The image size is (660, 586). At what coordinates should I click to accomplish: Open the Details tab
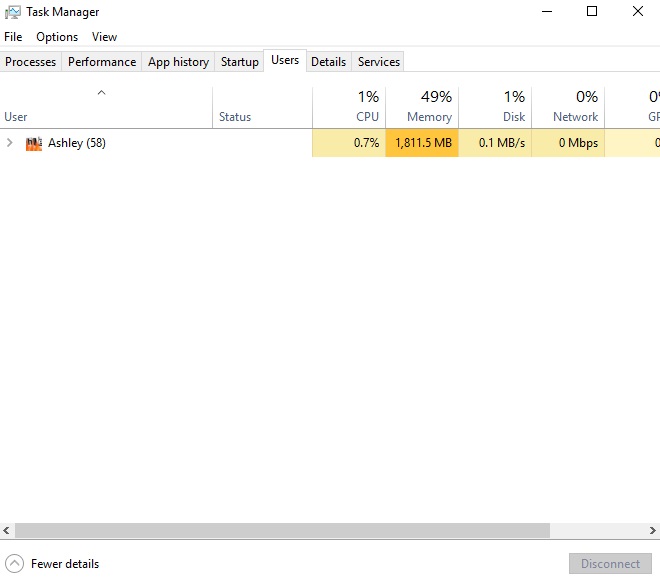[328, 62]
